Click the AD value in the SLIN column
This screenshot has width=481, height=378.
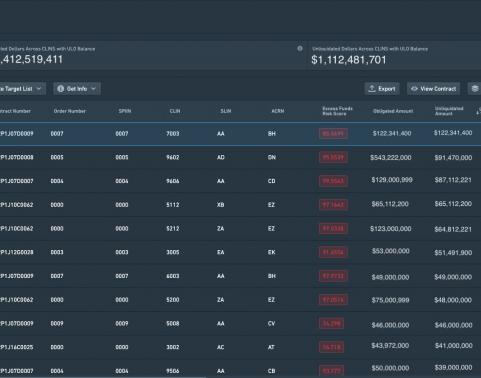point(221,157)
